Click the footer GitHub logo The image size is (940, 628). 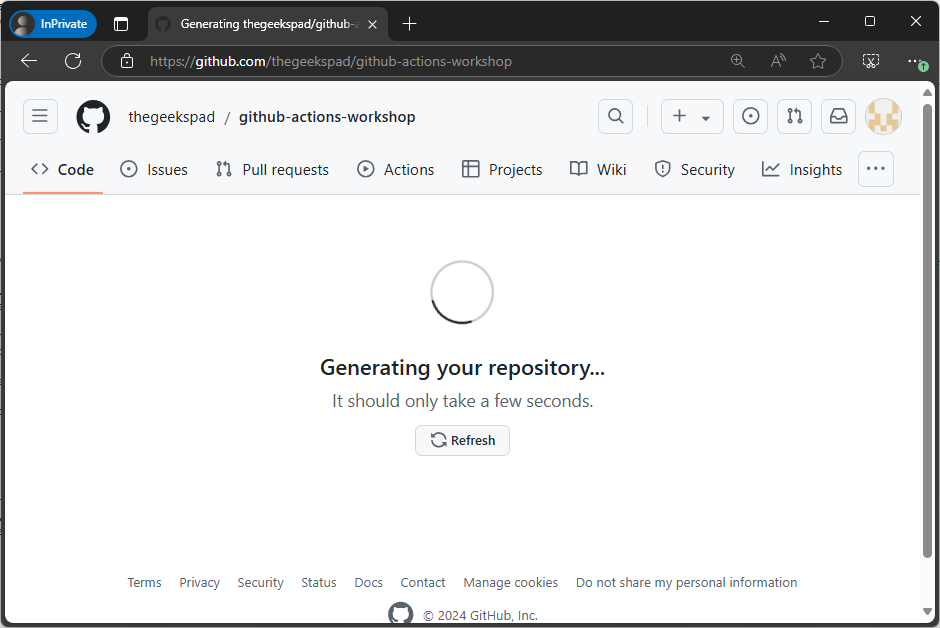(400, 614)
